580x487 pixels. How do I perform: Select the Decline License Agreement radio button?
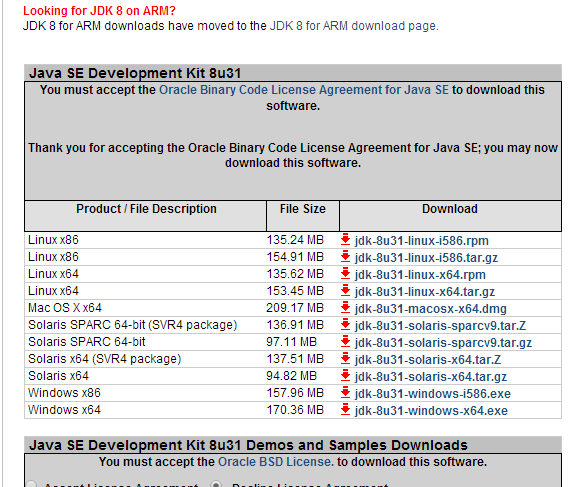[x=216, y=484]
